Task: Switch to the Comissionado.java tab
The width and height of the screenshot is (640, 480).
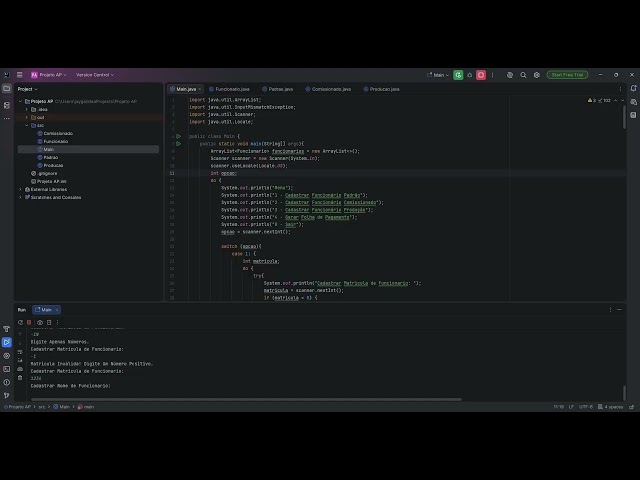Action: (328, 89)
